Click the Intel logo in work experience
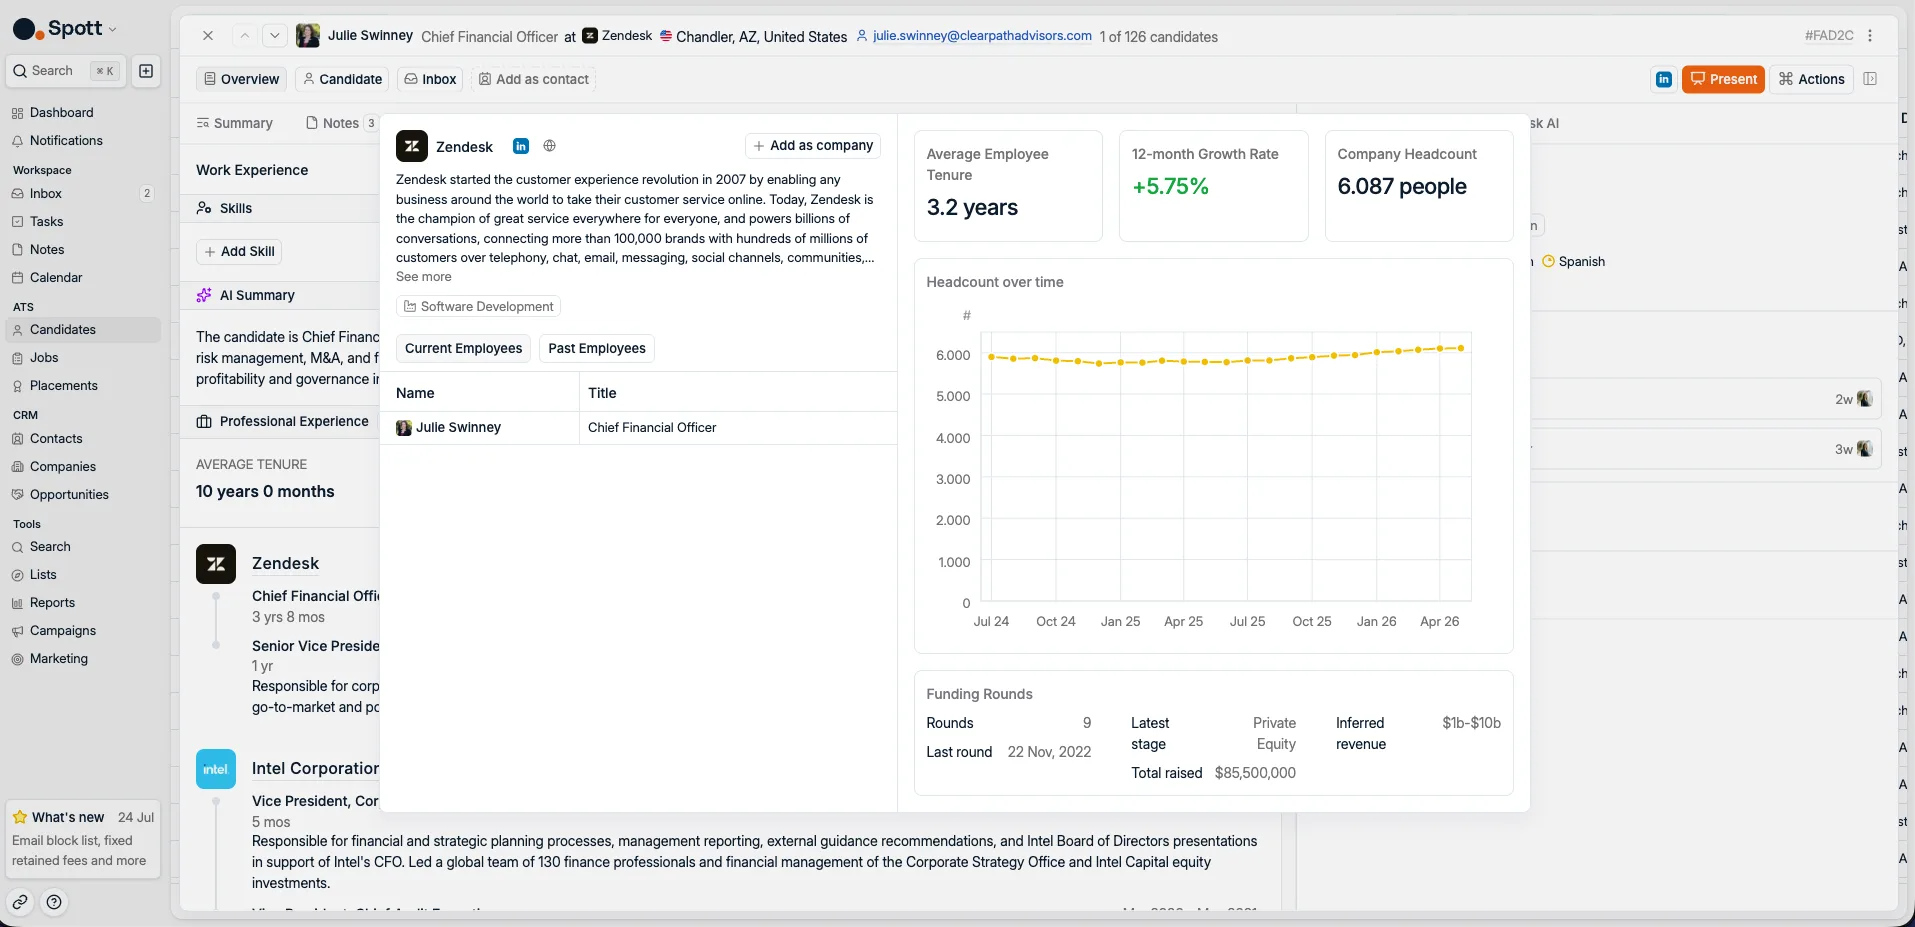Viewport: 1915px width, 927px height. tap(216, 769)
